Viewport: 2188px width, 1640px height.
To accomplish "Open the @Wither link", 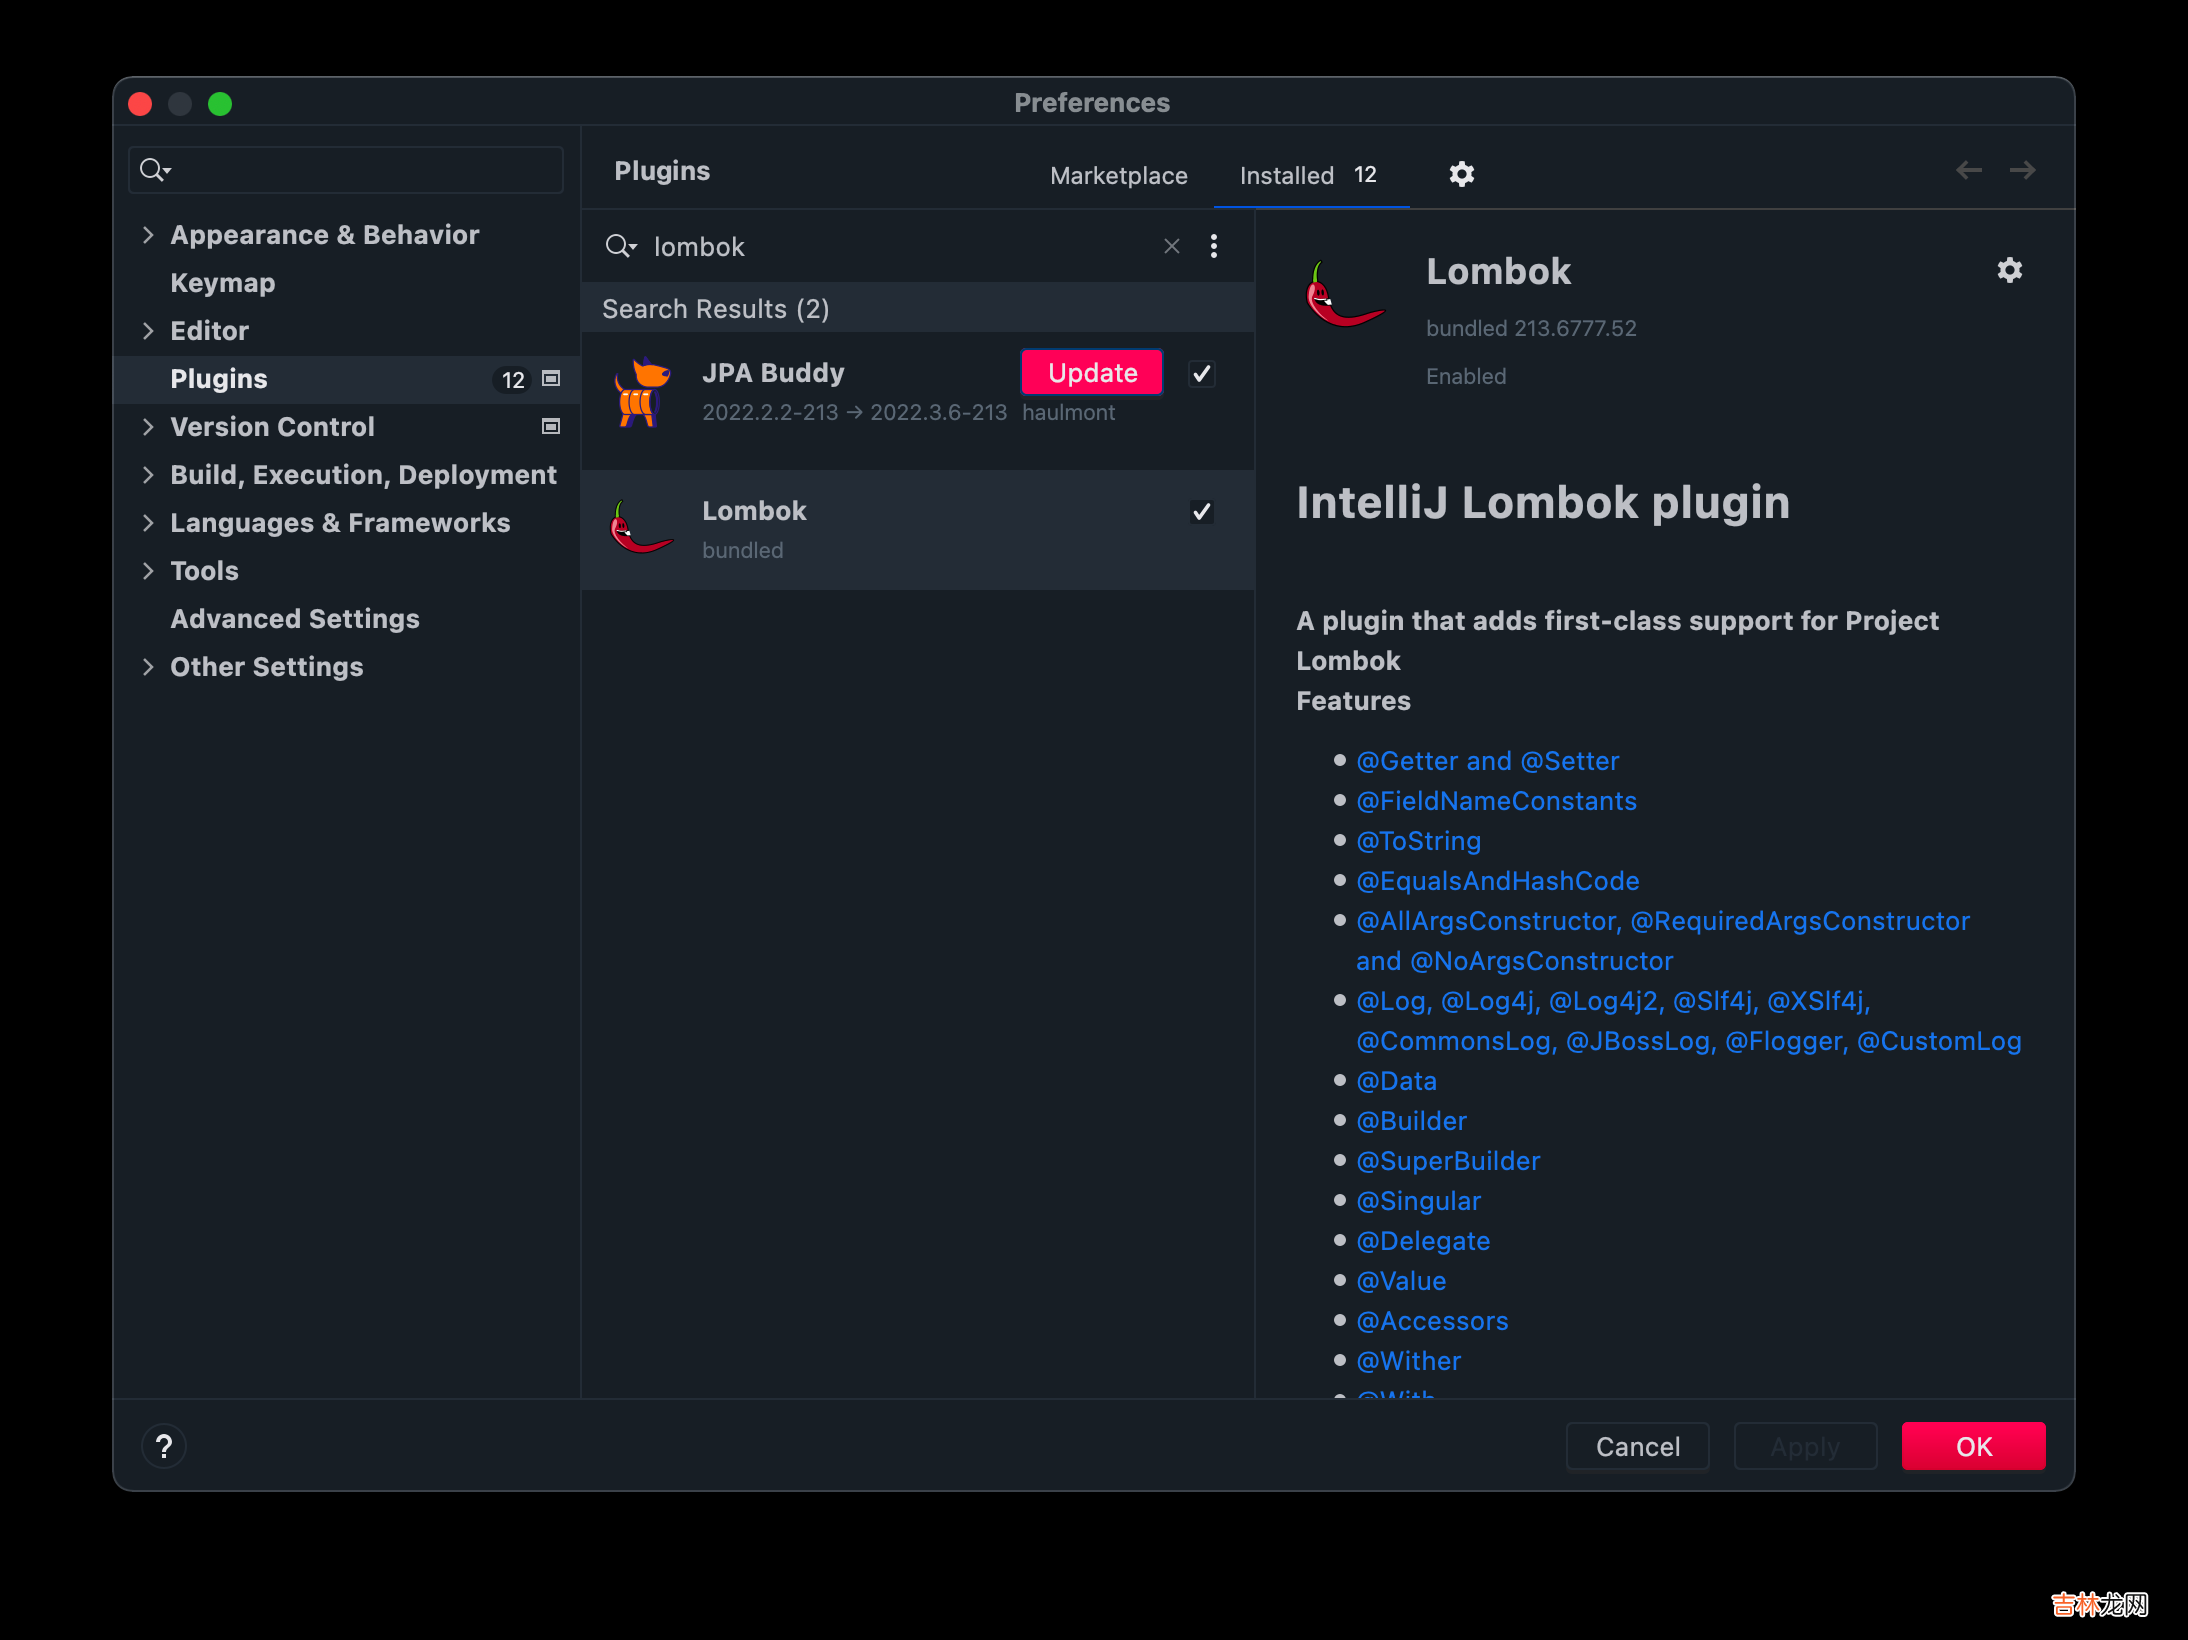I will point(1408,1361).
